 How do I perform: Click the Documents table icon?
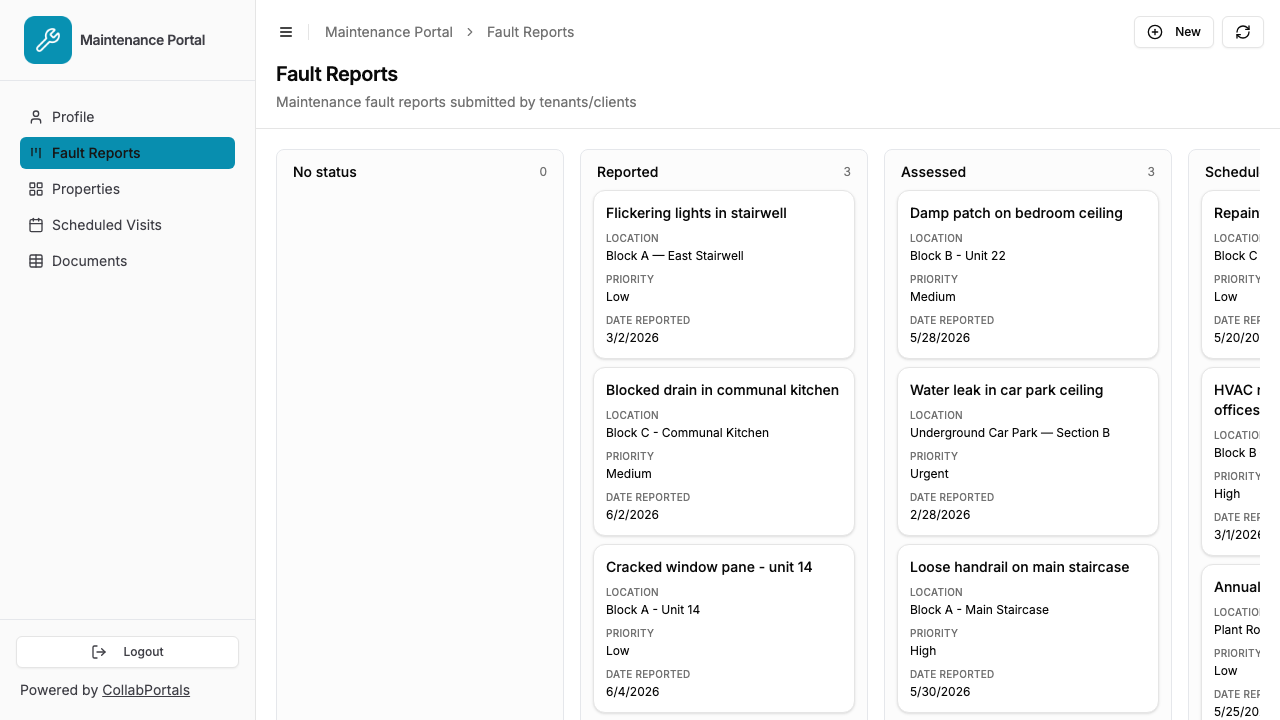tap(36, 261)
